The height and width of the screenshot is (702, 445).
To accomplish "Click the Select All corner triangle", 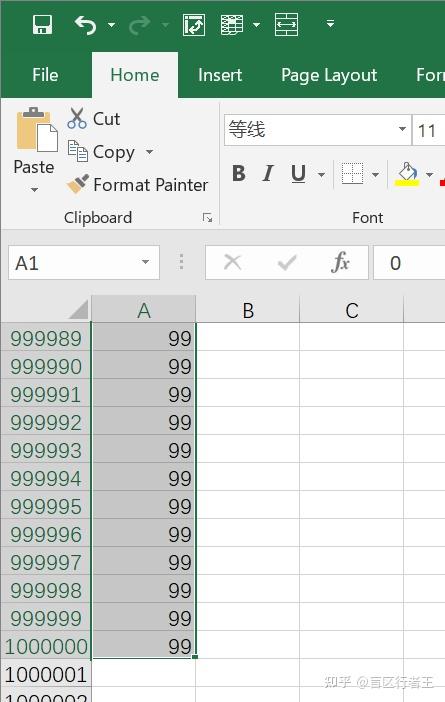I will click(x=79, y=309).
